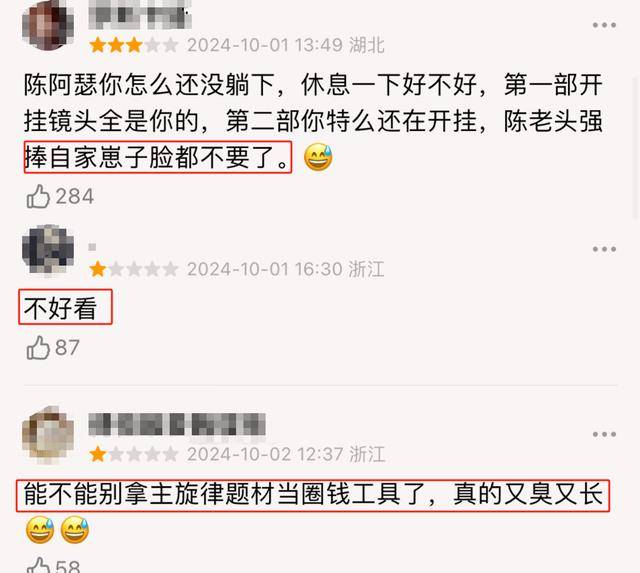Click one-star rating on 10-02 review
The image size is (640, 573).
(134, 454)
